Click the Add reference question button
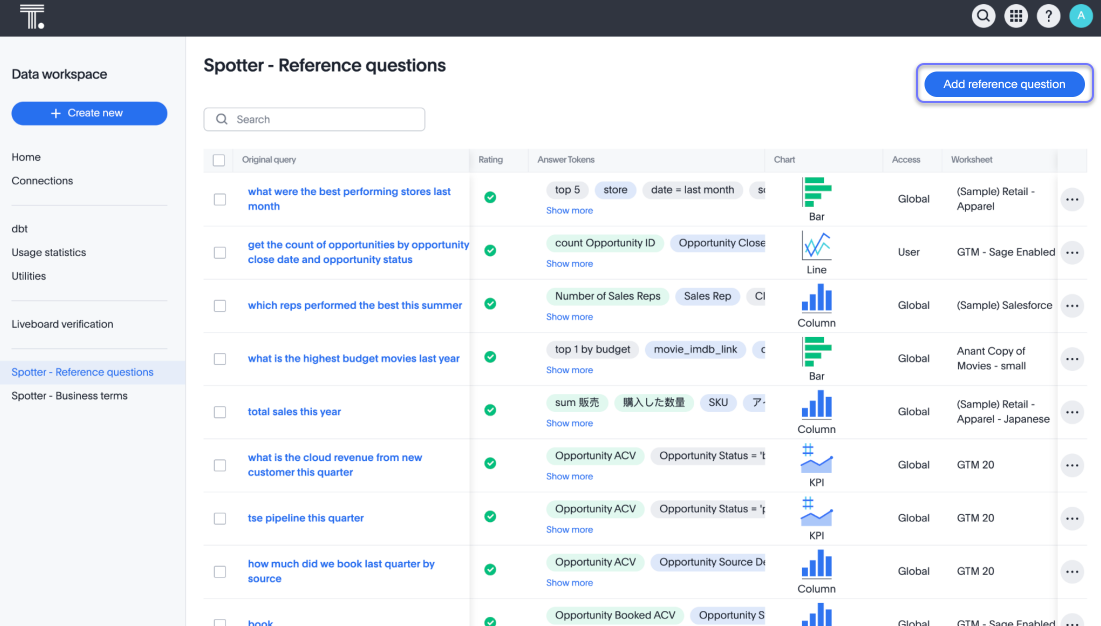 click(x=1004, y=84)
